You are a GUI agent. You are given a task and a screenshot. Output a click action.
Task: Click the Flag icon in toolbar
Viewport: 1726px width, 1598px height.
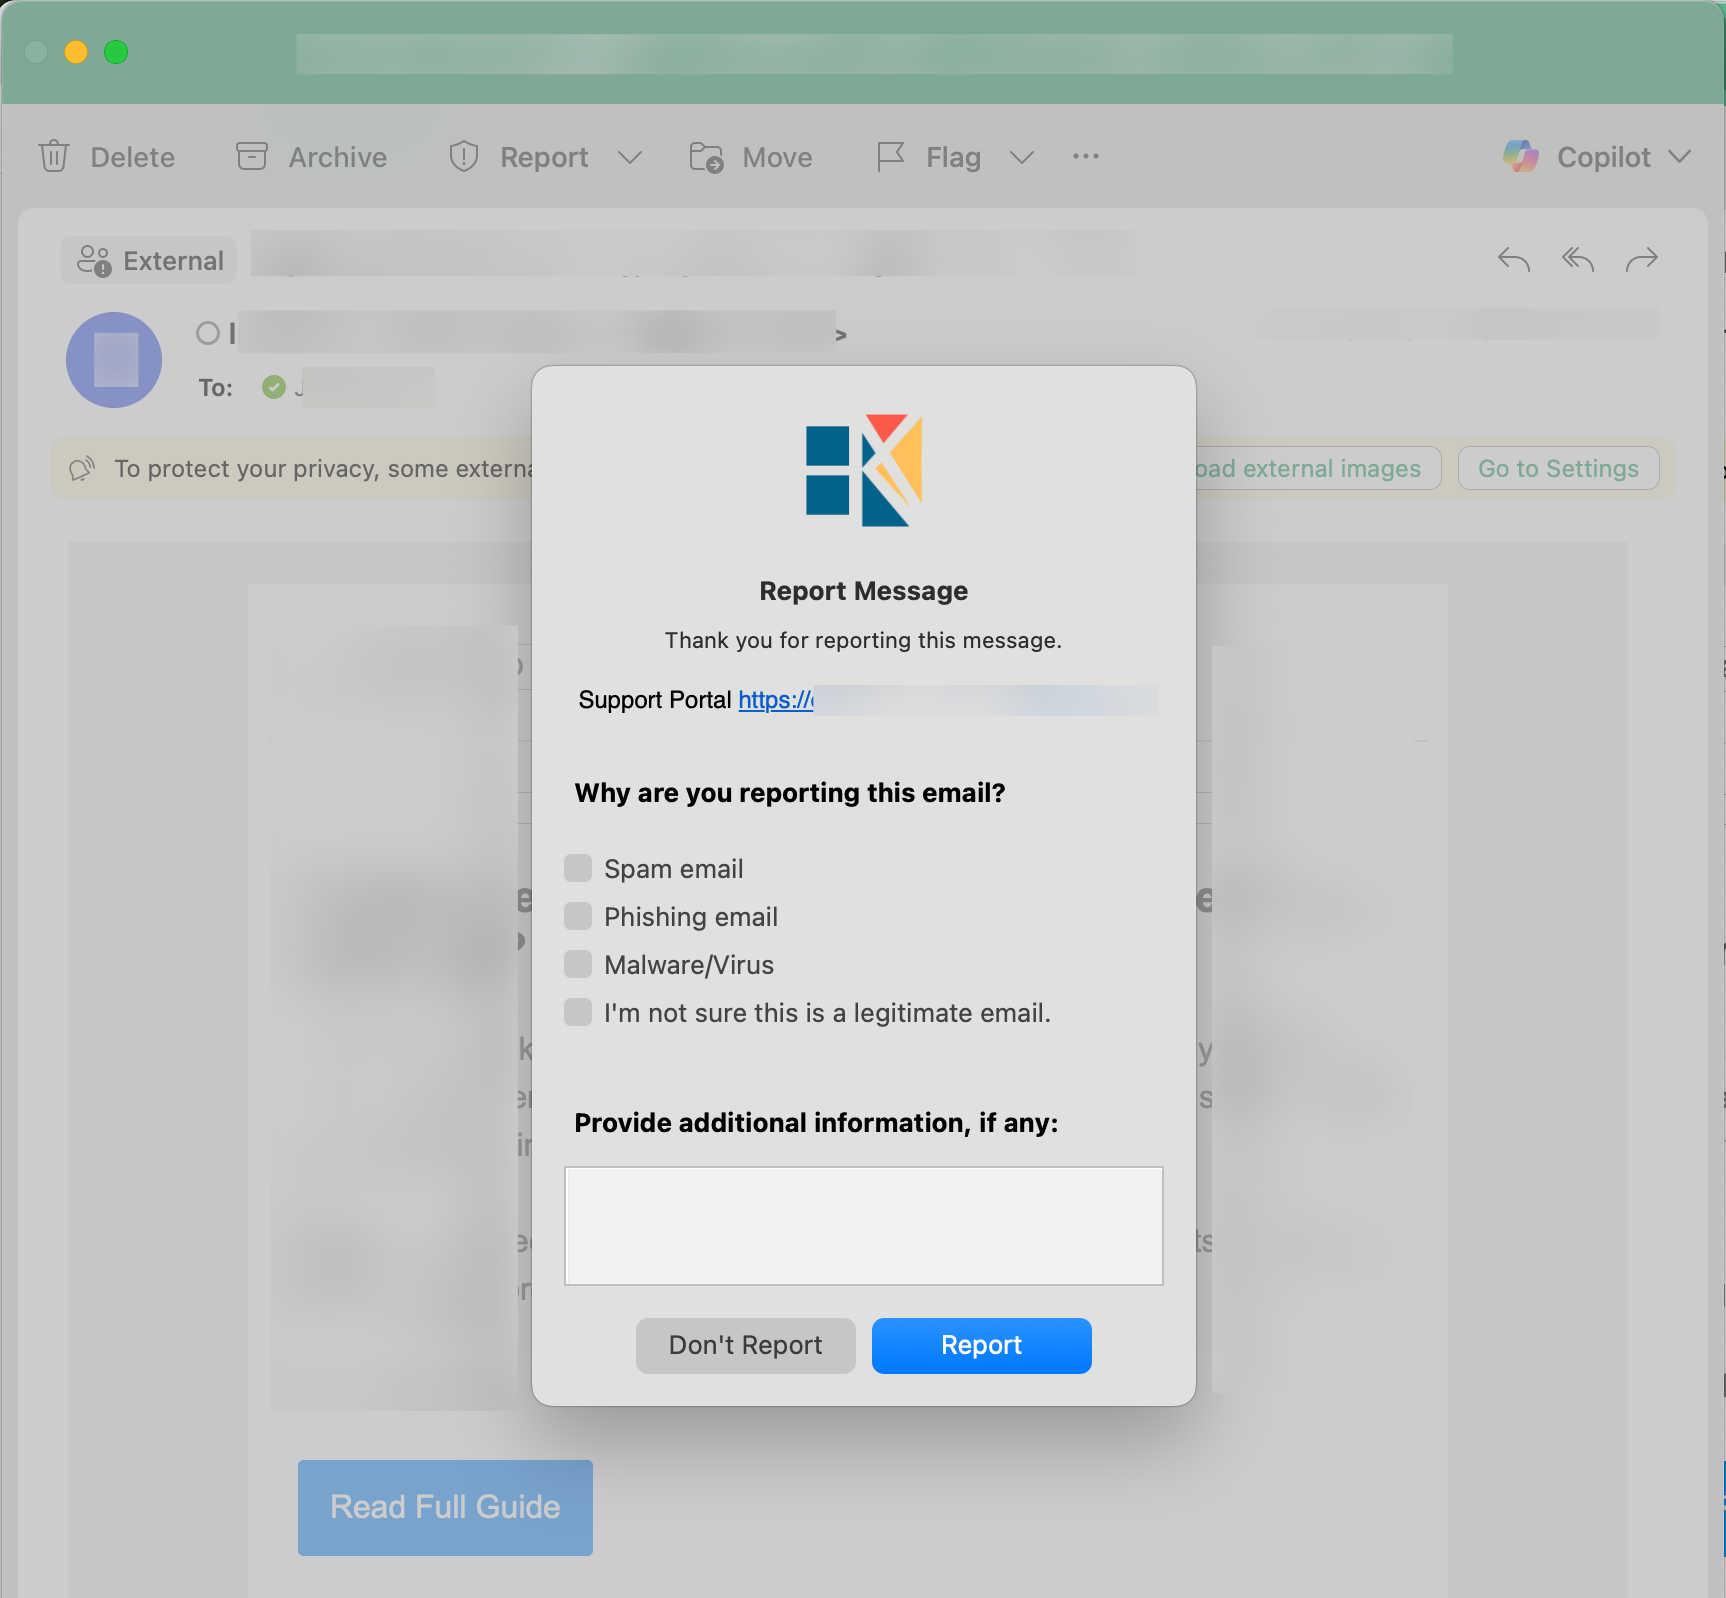890,157
